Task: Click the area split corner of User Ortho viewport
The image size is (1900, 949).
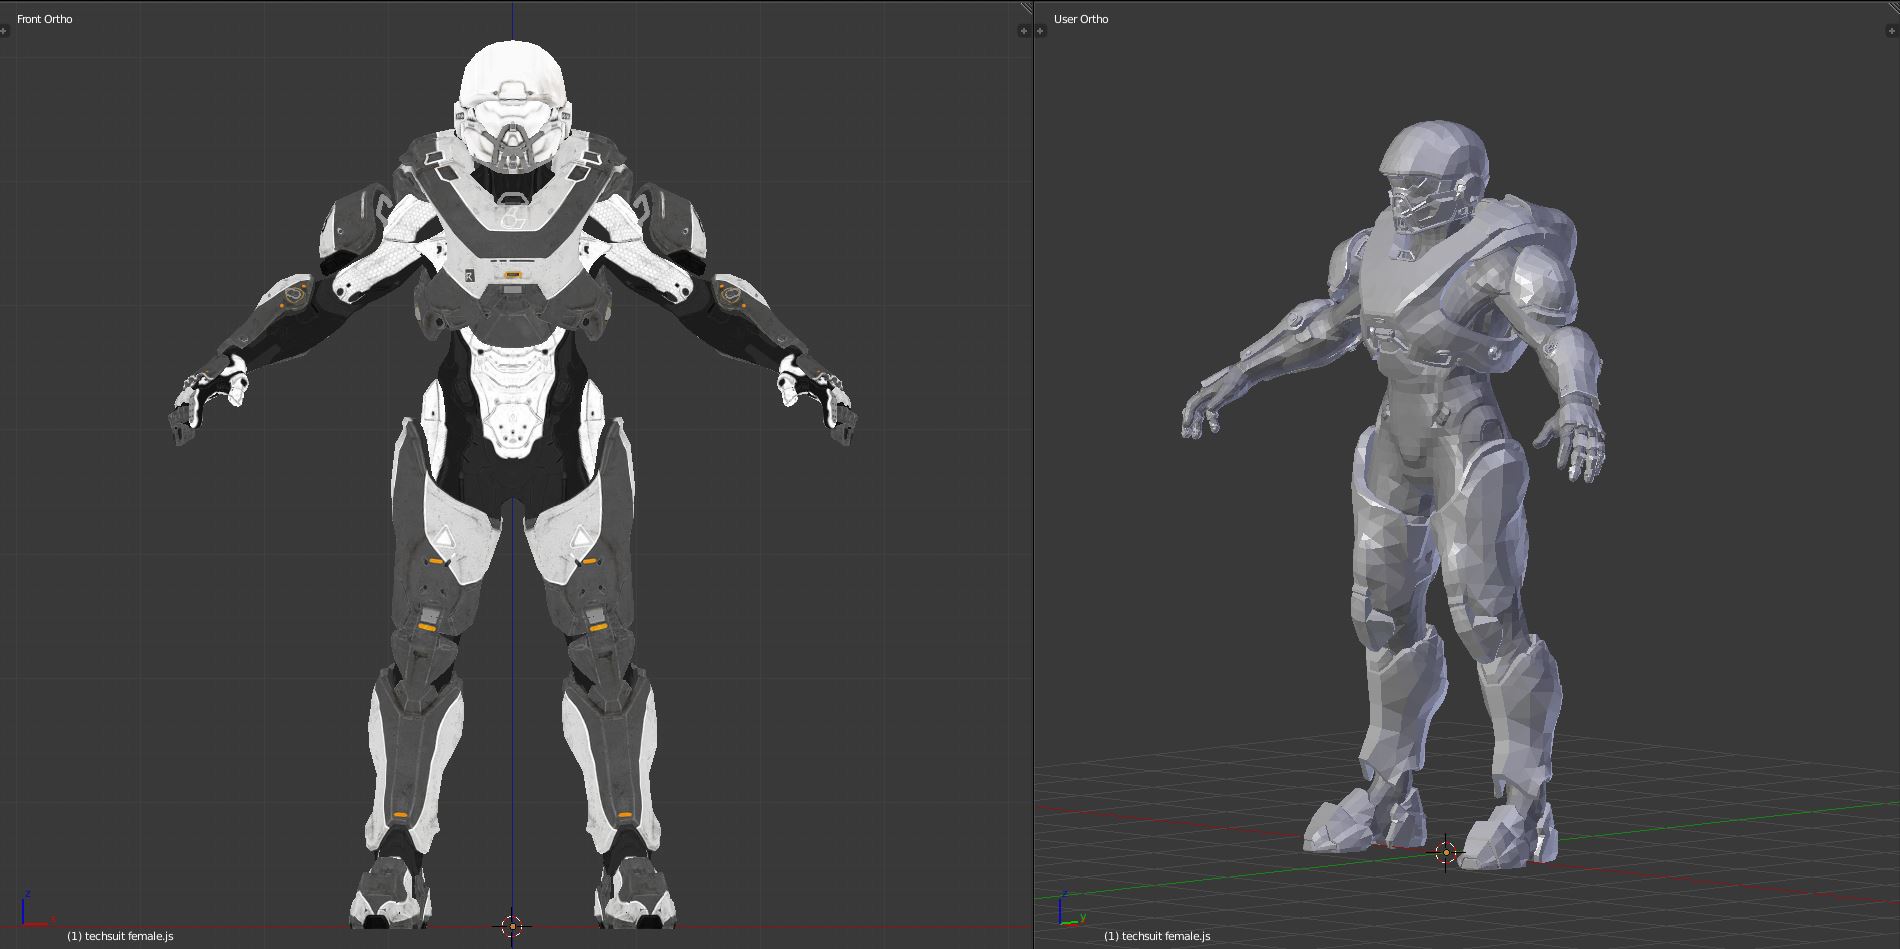Action: tap(1893, 7)
